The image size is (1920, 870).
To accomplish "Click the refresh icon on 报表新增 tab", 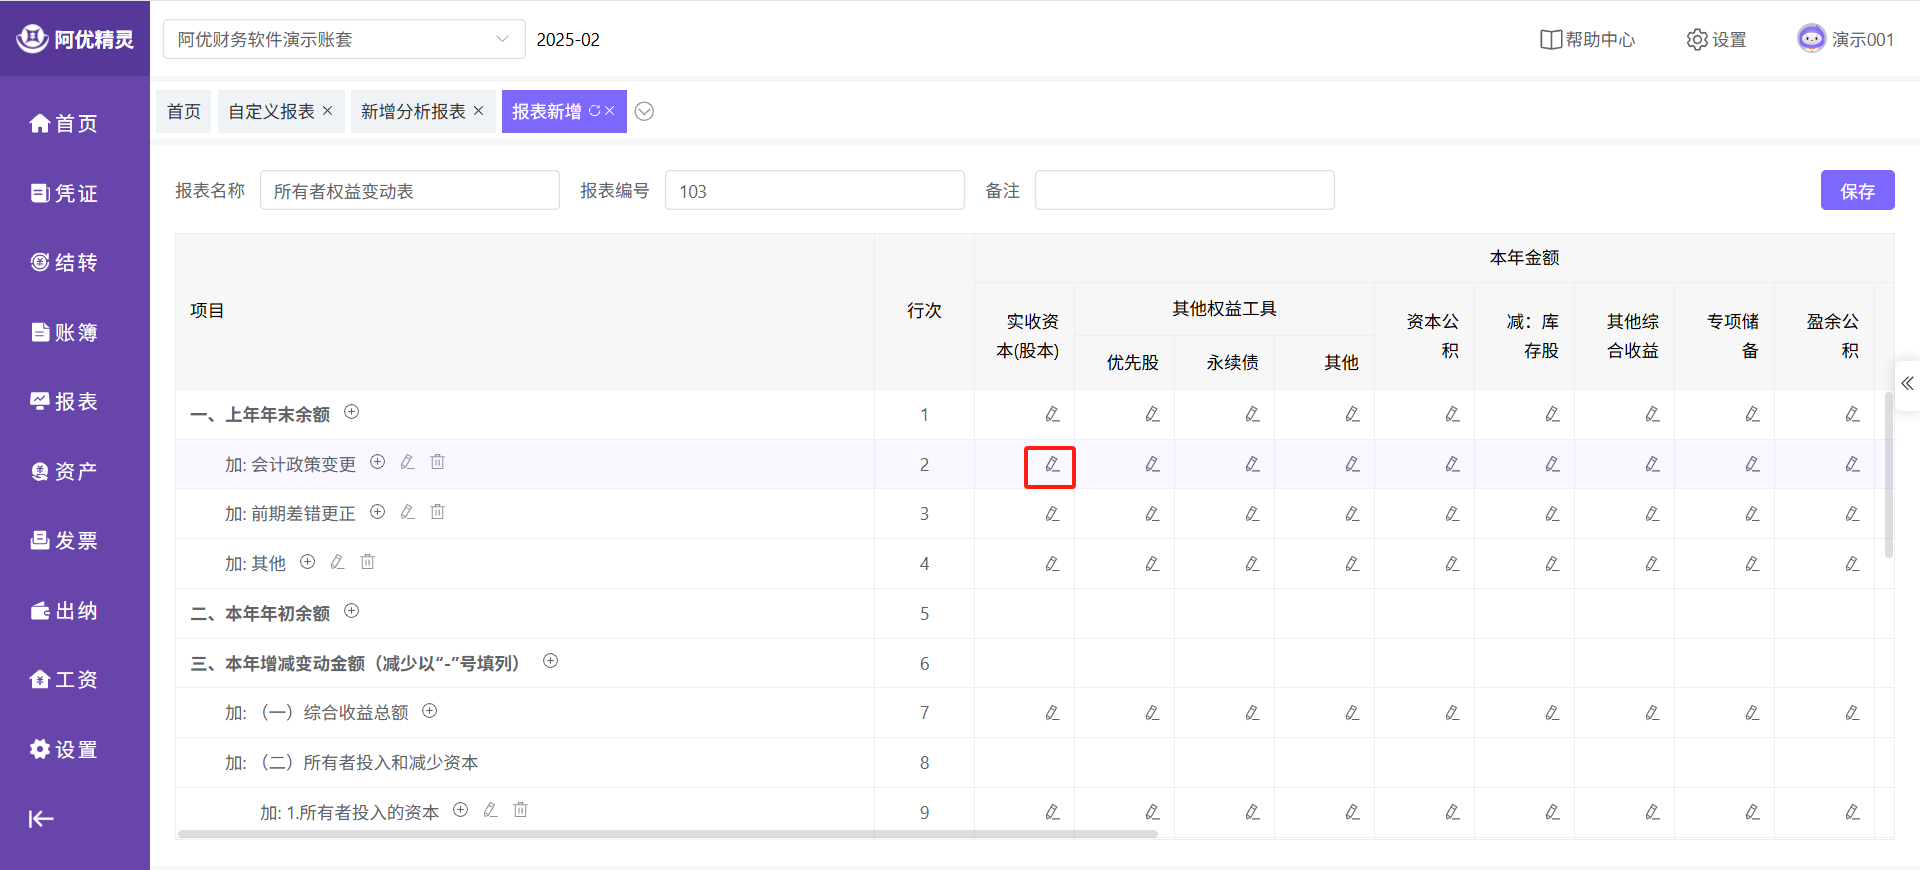I will point(594,111).
